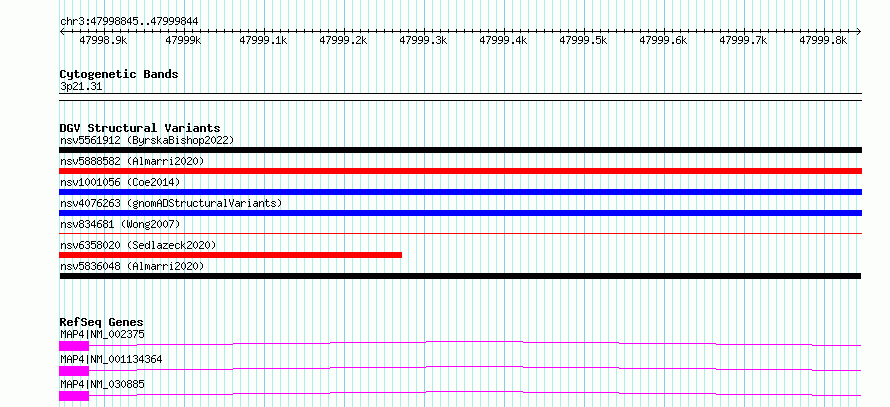Click the intron line of MAP4|NM_030885
This screenshot has width=890, height=407.
click(x=475, y=392)
